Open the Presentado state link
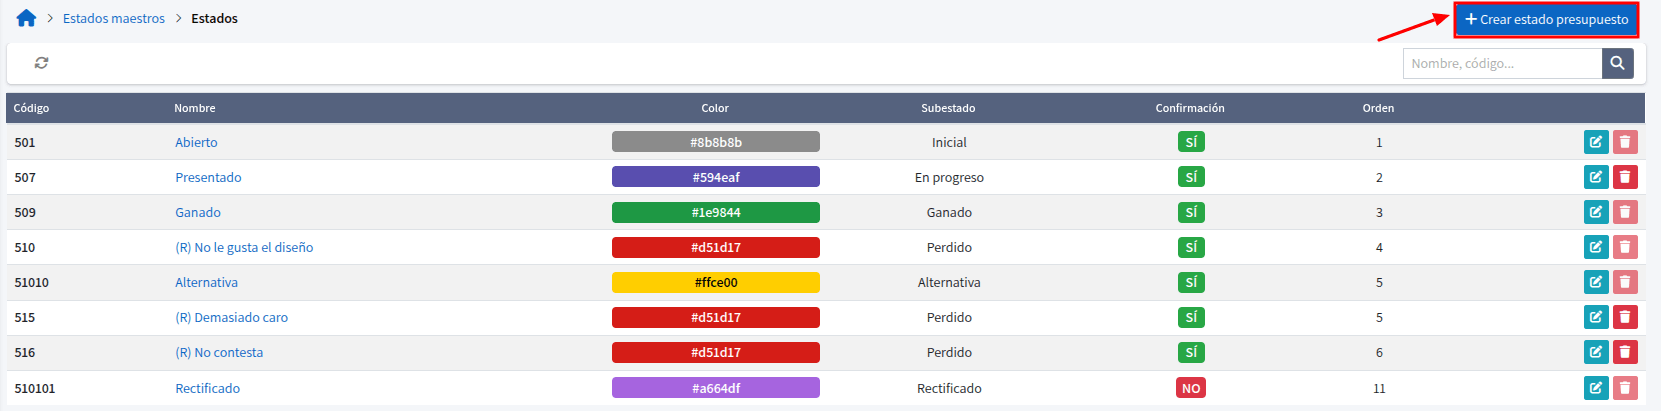The image size is (1661, 411). (208, 177)
